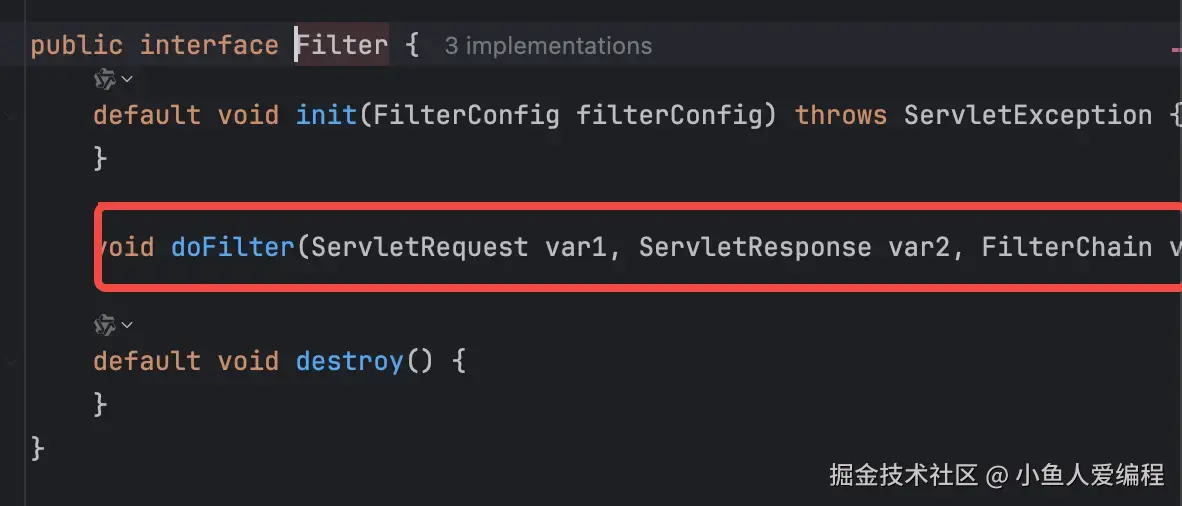Expand the chevron dropdown above init method

pyautogui.click(x=128, y=78)
